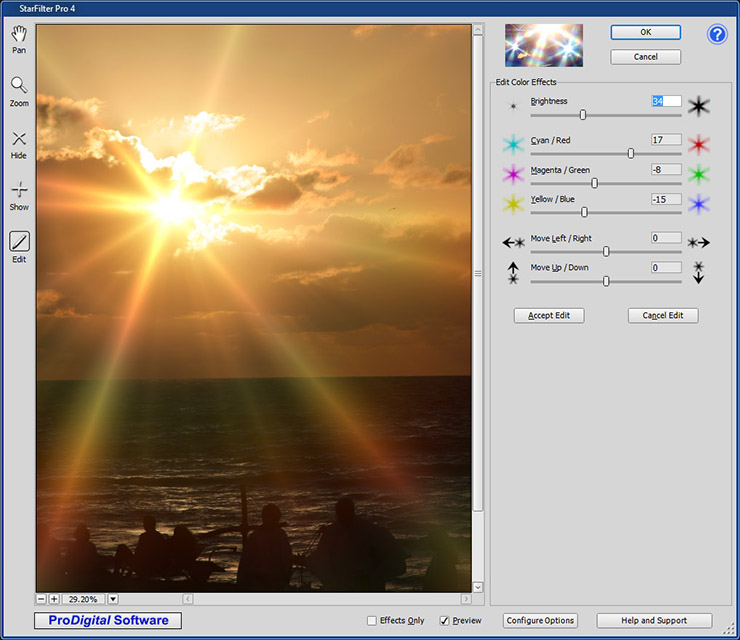The height and width of the screenshot is (640, 740).
Task: Click the small dim star brightness icon
Action: coord(513,106)
